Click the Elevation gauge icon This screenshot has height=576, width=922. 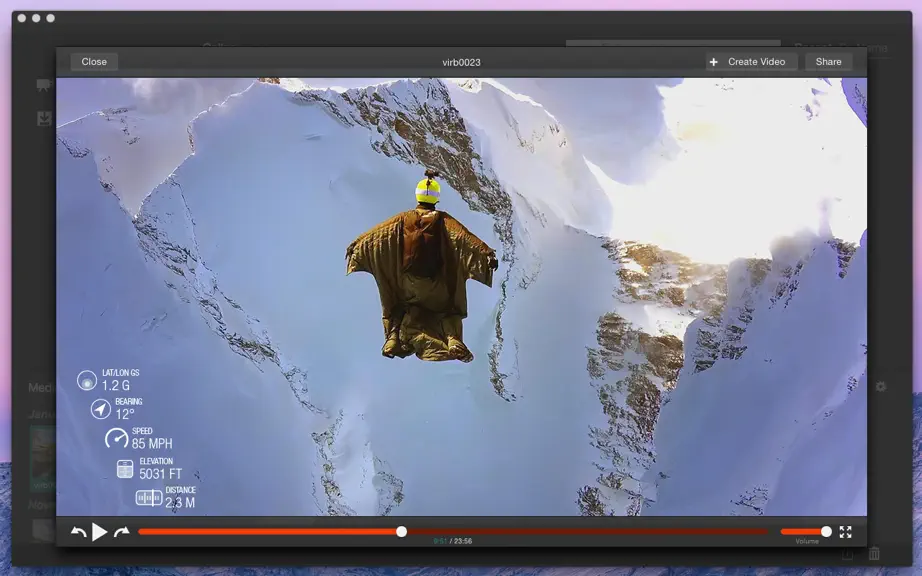[x=125, y=468]
